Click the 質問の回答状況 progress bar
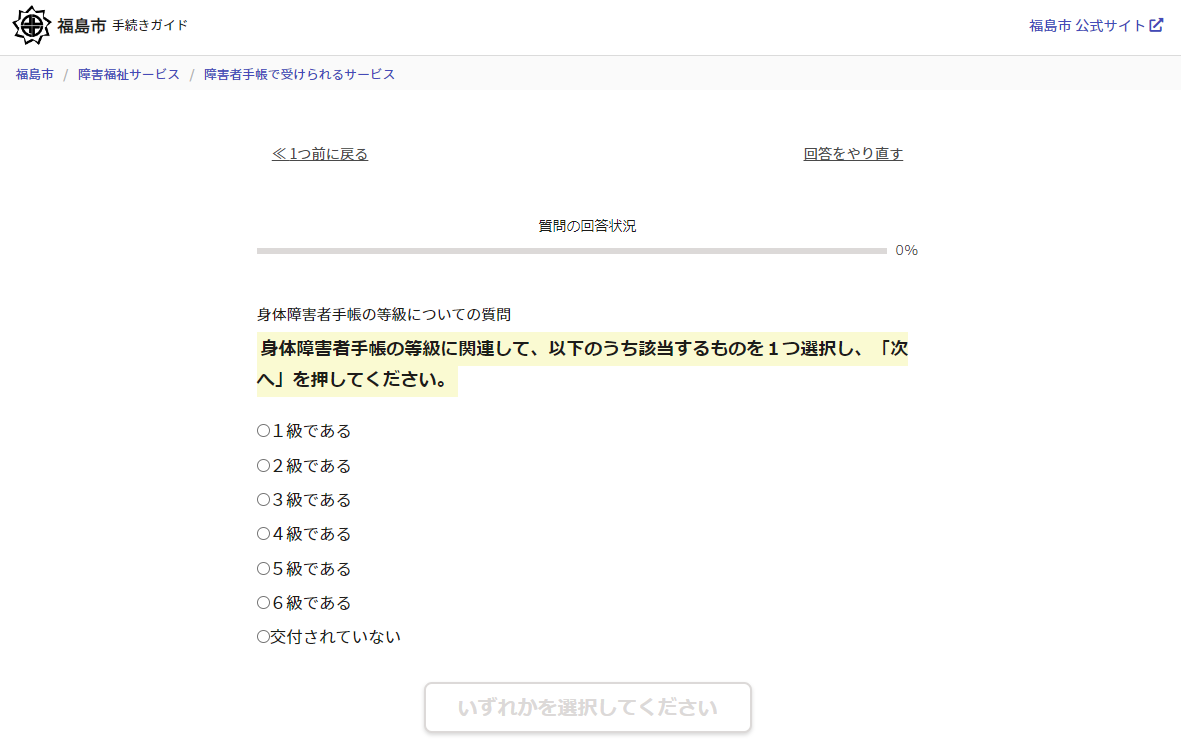 tap(572, 251)
